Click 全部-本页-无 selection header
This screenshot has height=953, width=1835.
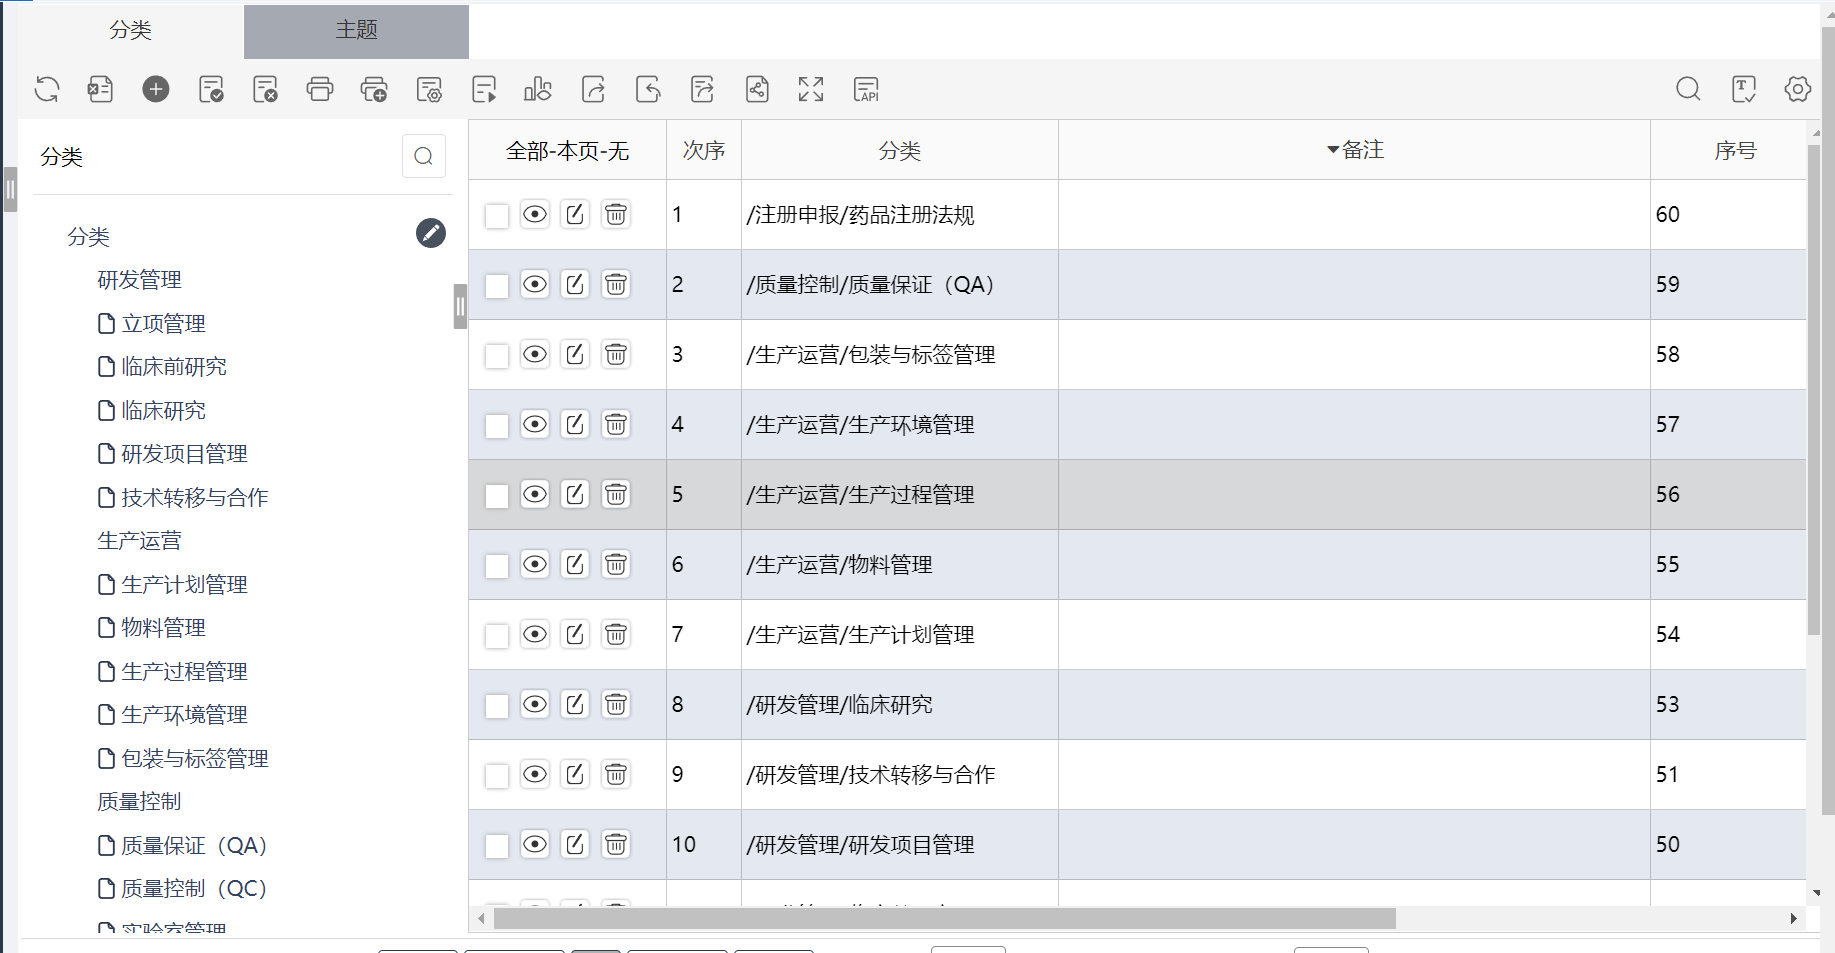[x=567, y=151]
